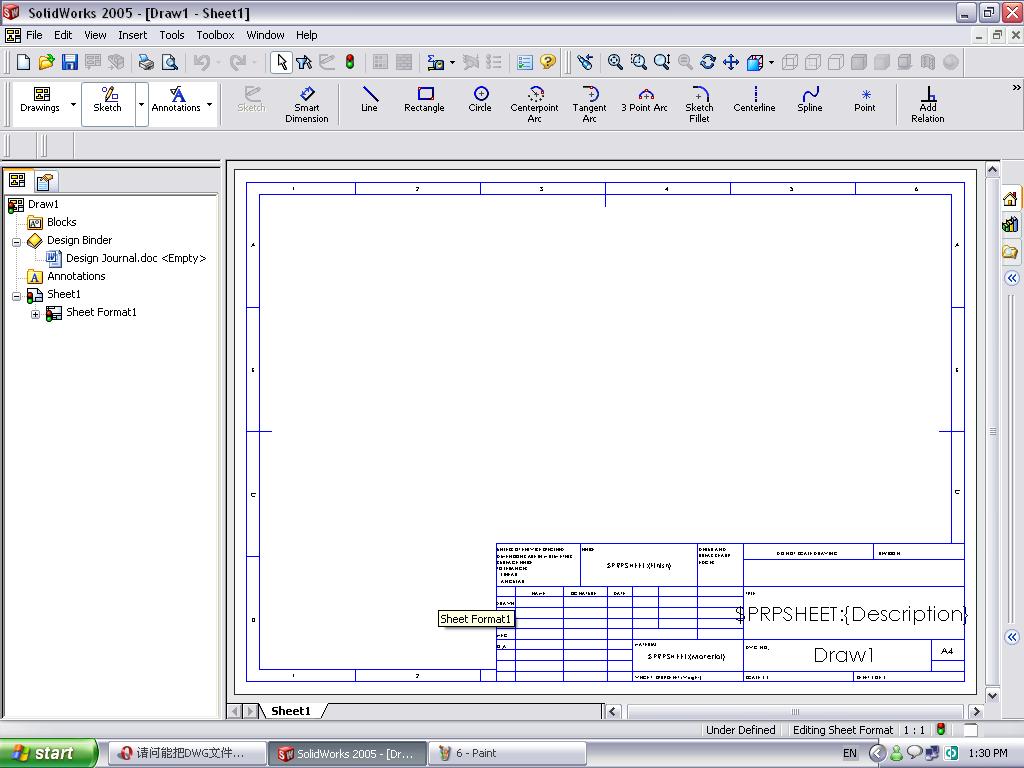Open the Tools menu
The width and height of the screenshot is (1024, 768).
172,35
